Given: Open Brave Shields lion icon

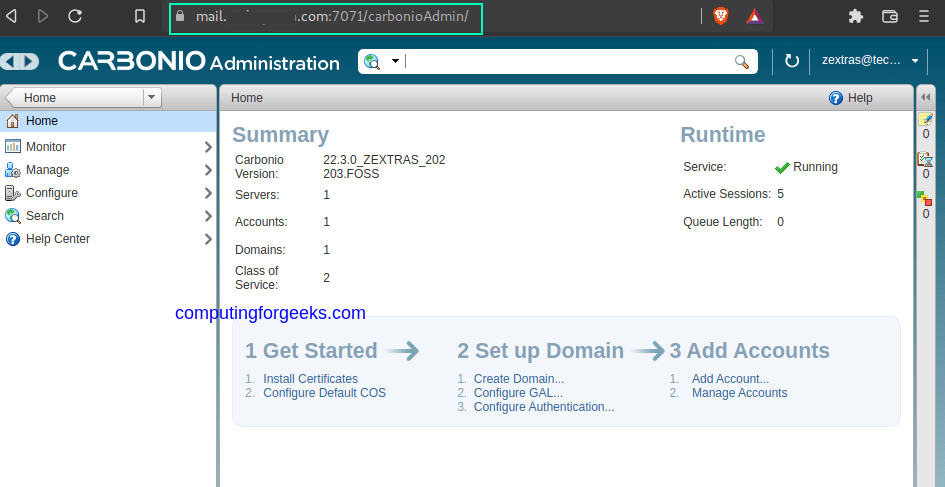Looking at the screenshot, I should [720, 16].
